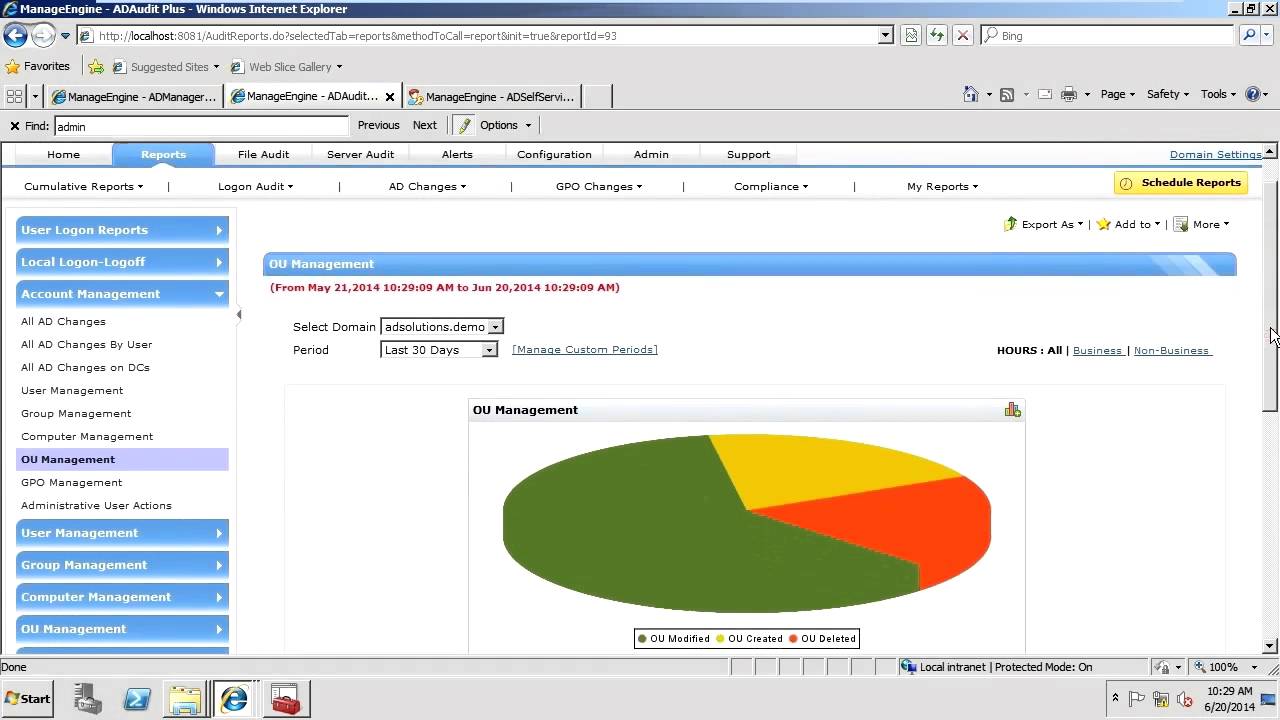Switch to the Admin tab

(x=651, y=154)
